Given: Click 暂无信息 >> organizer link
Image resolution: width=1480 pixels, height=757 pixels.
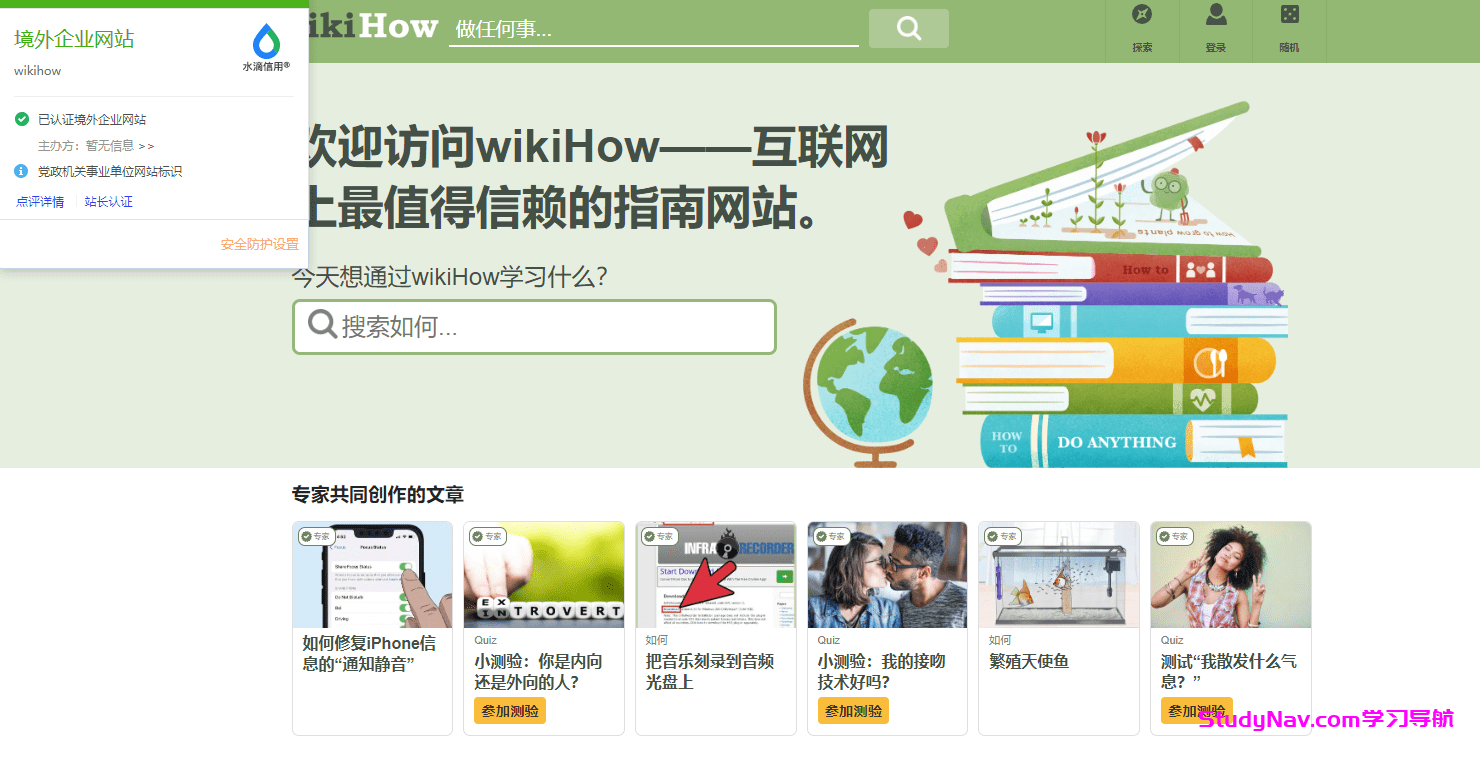Looking at the screenshot, I should 120,145.
